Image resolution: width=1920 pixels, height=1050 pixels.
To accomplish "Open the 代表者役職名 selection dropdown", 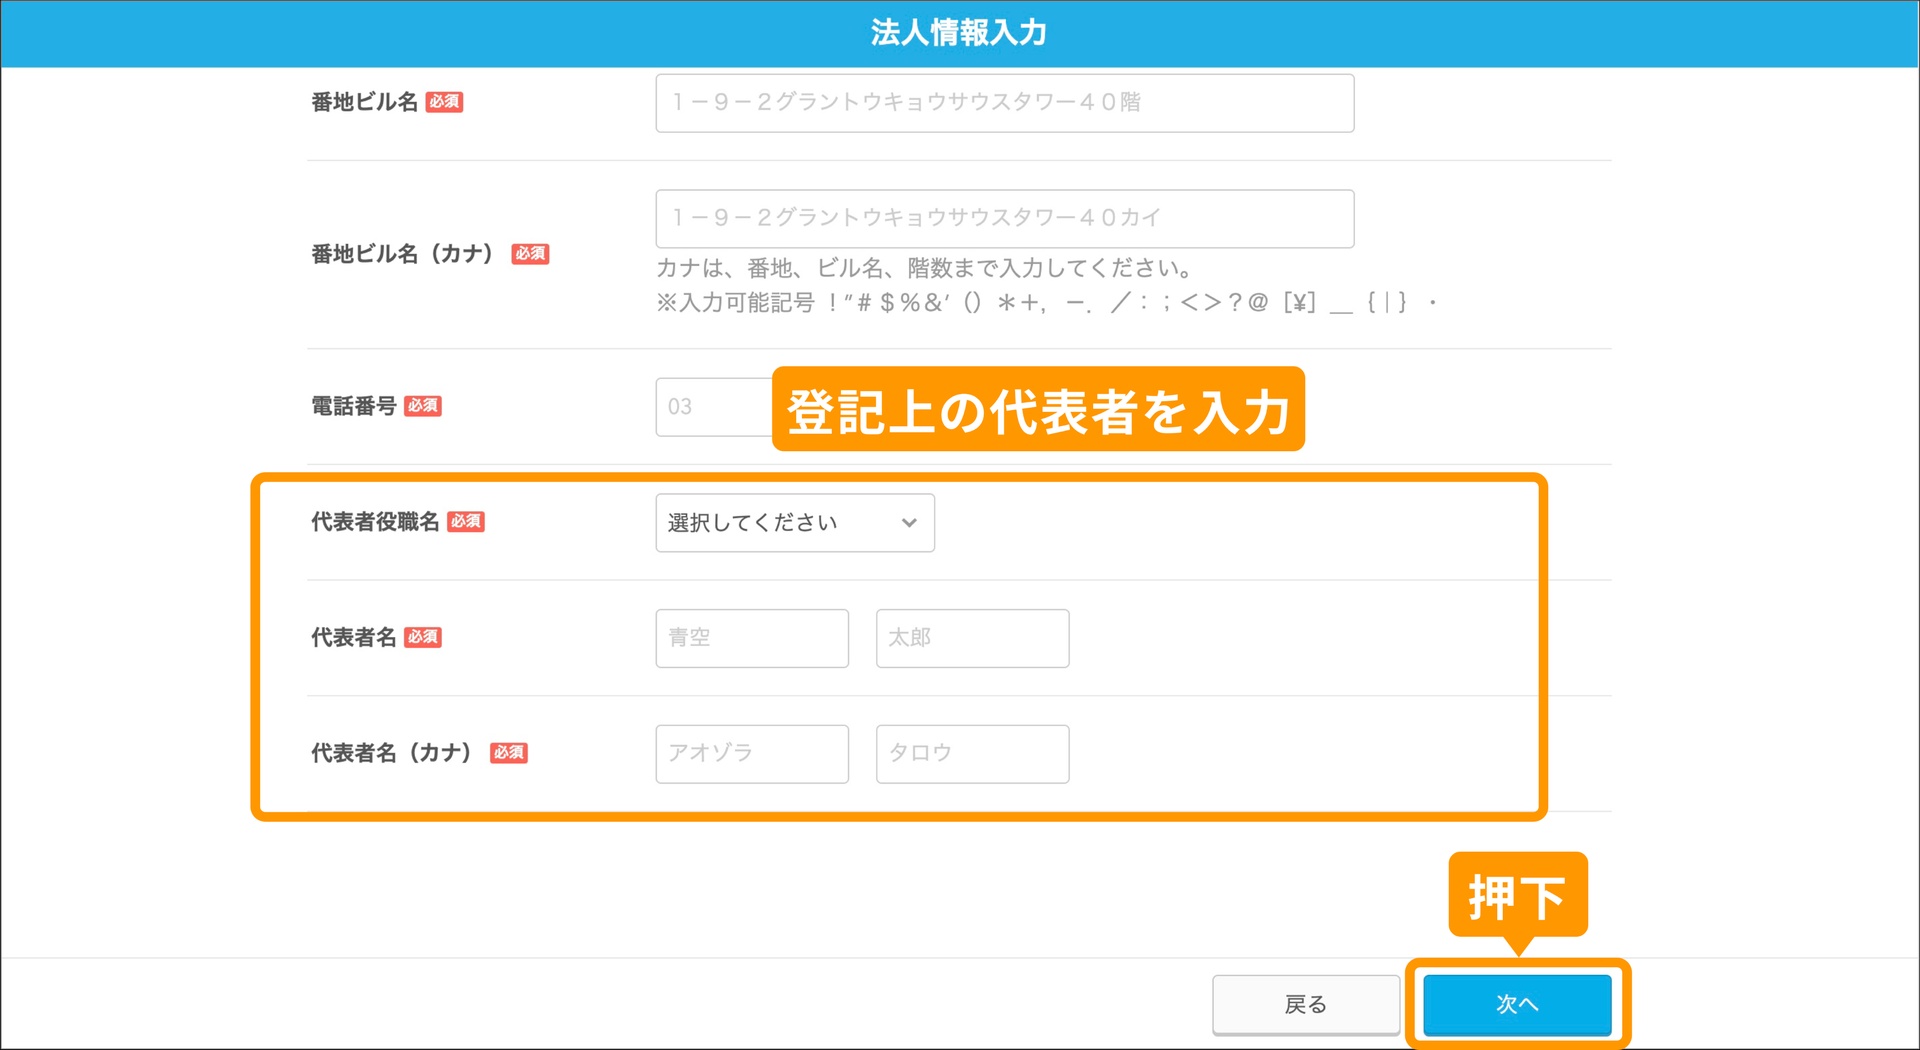I will click(x=793, y=522).
